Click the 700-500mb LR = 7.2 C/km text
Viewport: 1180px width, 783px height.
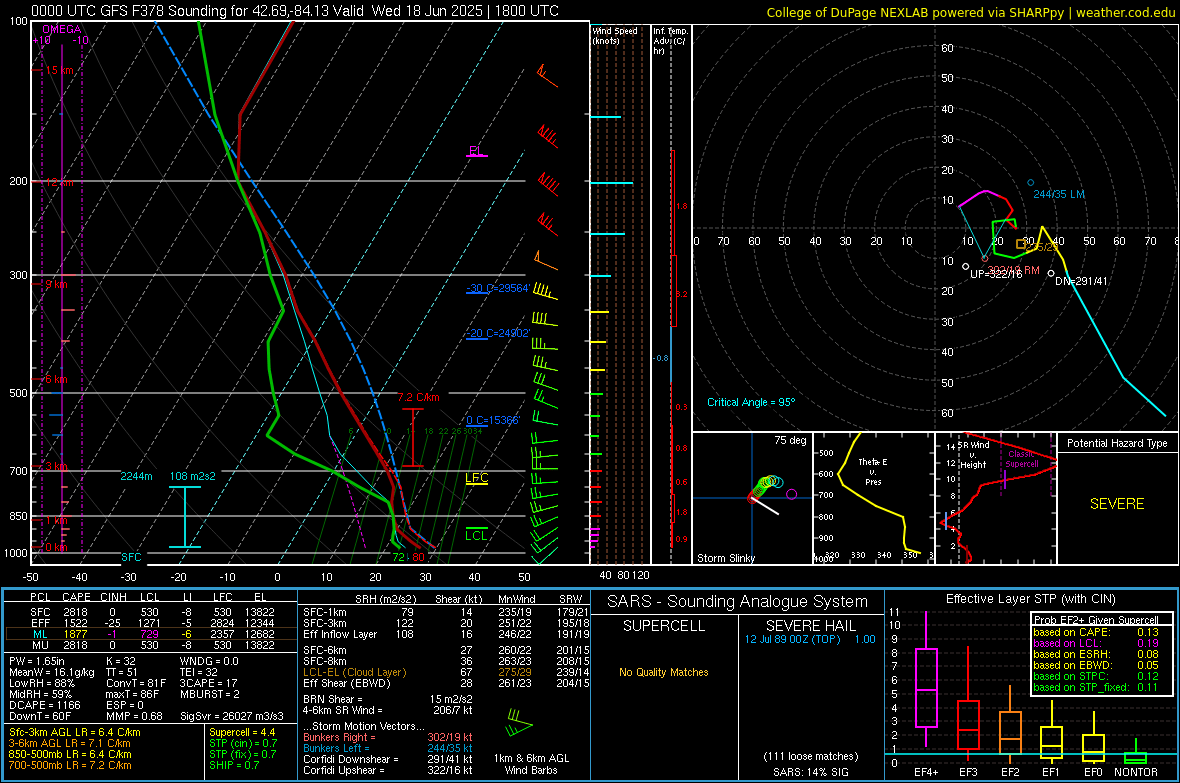70,765
